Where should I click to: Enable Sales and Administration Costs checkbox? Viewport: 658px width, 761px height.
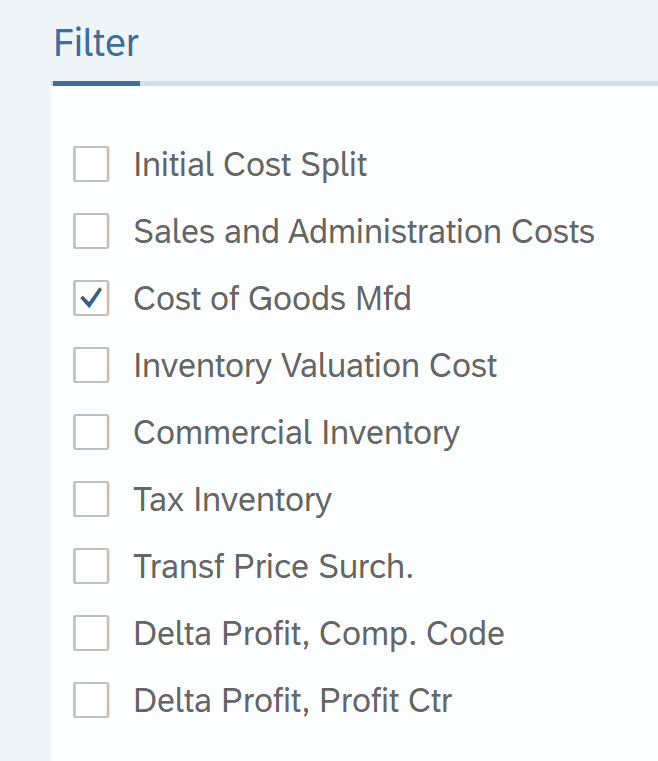tap(91, 231)
